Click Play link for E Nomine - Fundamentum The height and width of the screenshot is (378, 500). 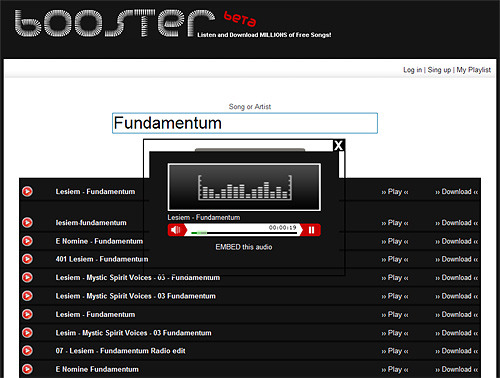coord(395,241)
